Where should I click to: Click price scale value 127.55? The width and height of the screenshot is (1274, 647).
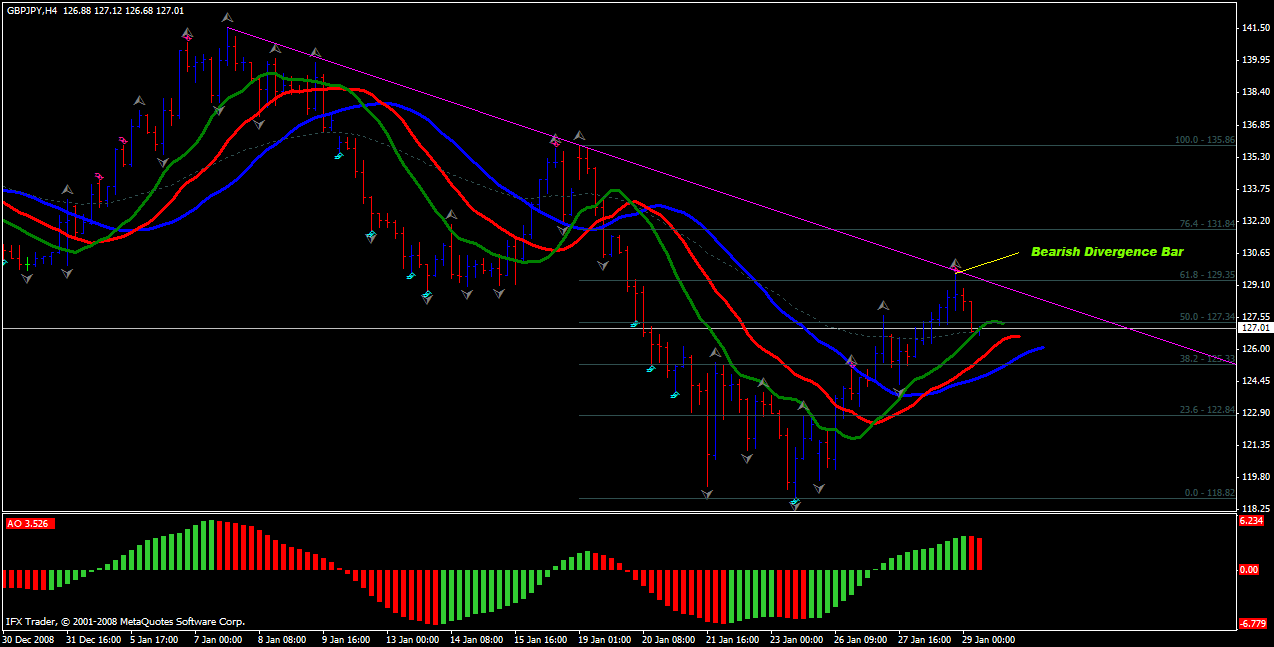1255,317
